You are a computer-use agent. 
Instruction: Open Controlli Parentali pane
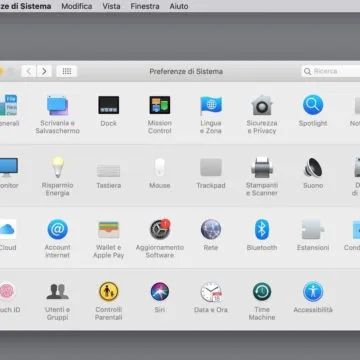click(109, 301)
